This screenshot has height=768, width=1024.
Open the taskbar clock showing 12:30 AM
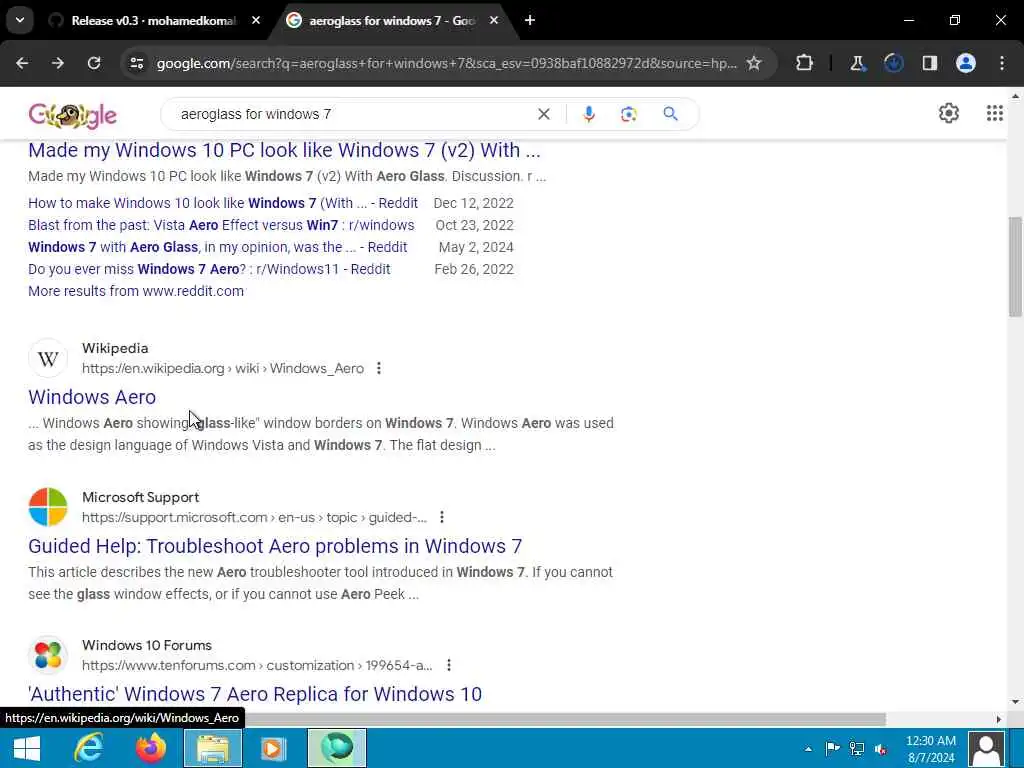931,749
